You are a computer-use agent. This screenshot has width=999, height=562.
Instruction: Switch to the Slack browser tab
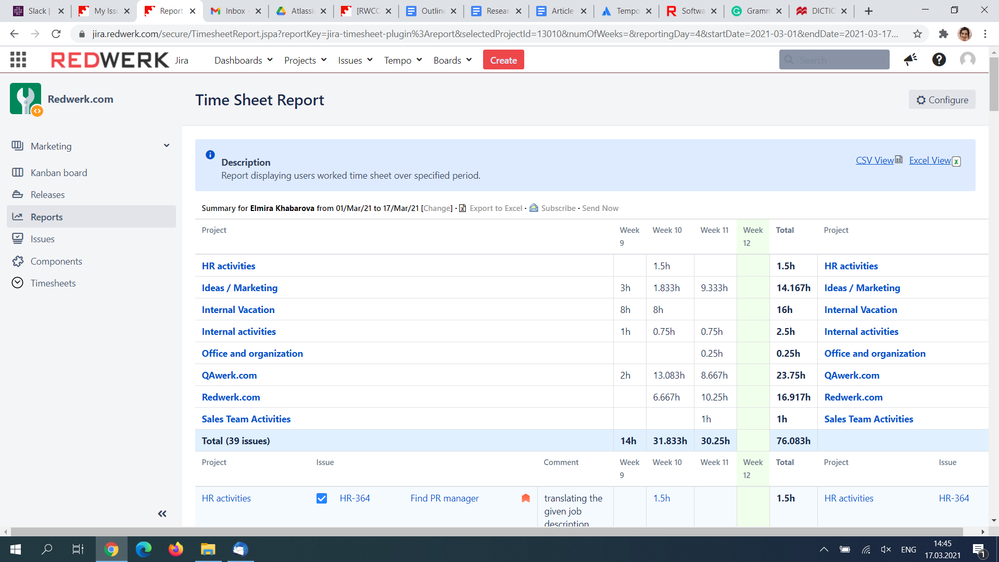(x=37, y=11)
